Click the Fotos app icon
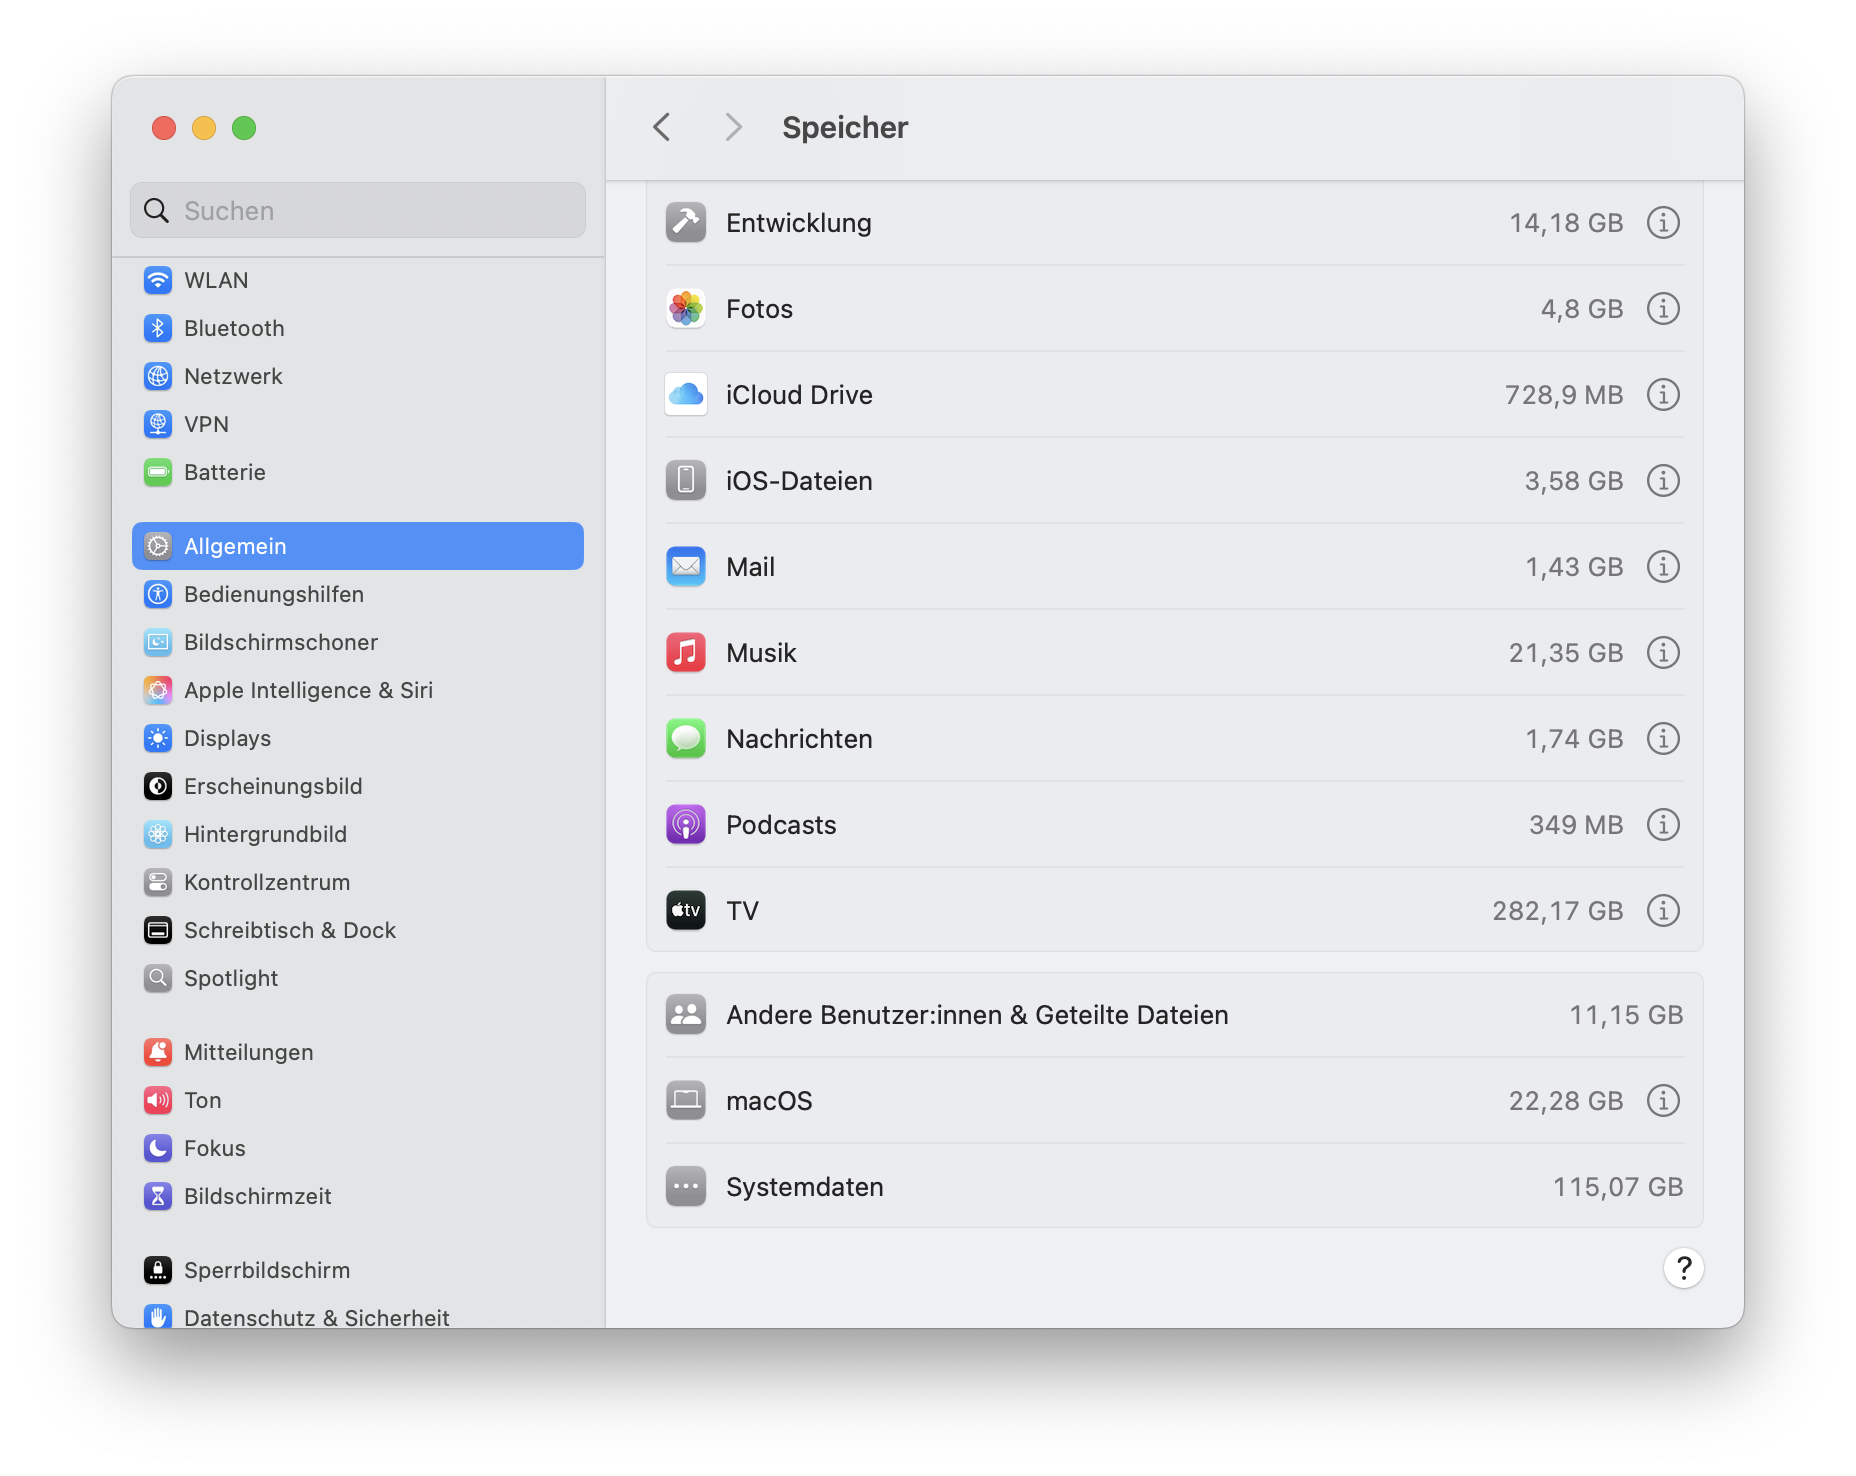This screenshot has width=1856, height=1476. 686,308
